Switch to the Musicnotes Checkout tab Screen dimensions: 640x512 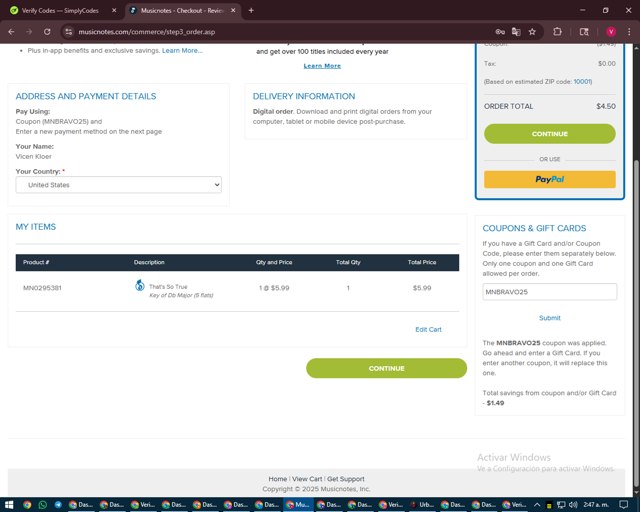tap(182, 11)
